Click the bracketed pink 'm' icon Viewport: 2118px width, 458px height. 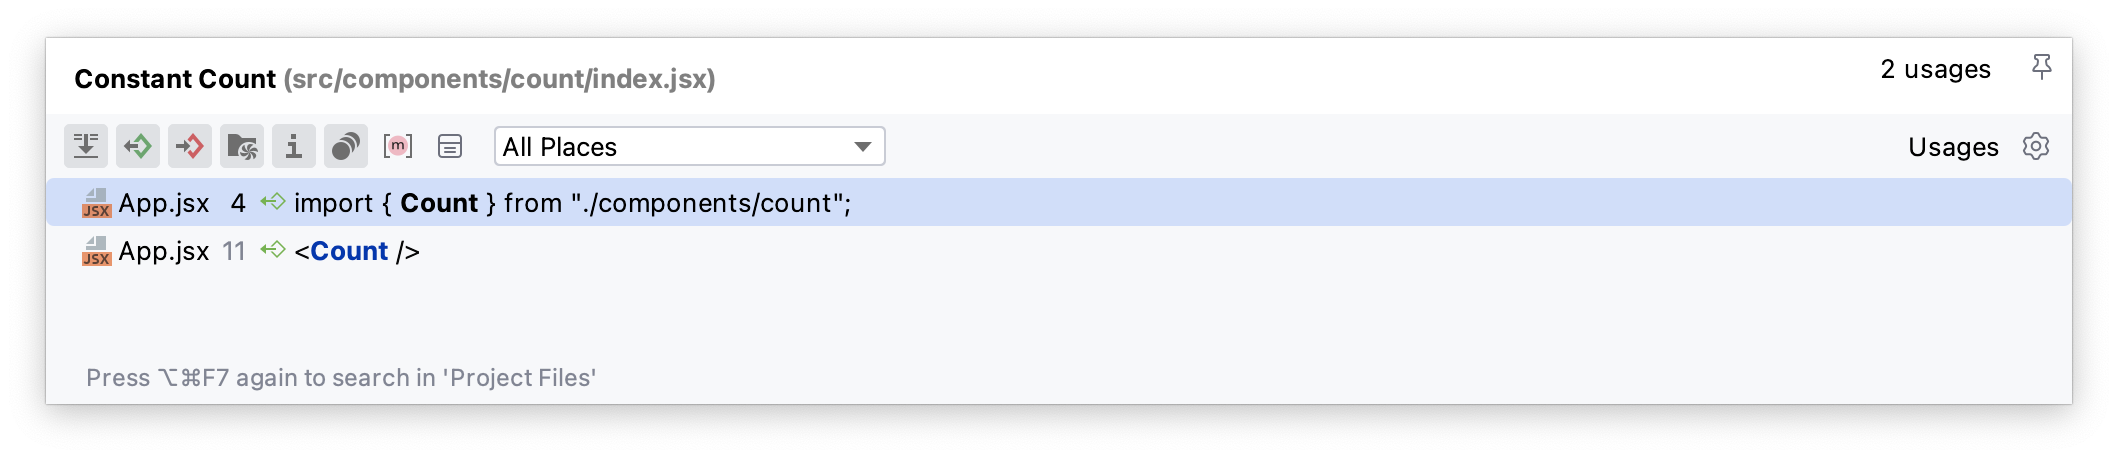[x=398, y=147]
